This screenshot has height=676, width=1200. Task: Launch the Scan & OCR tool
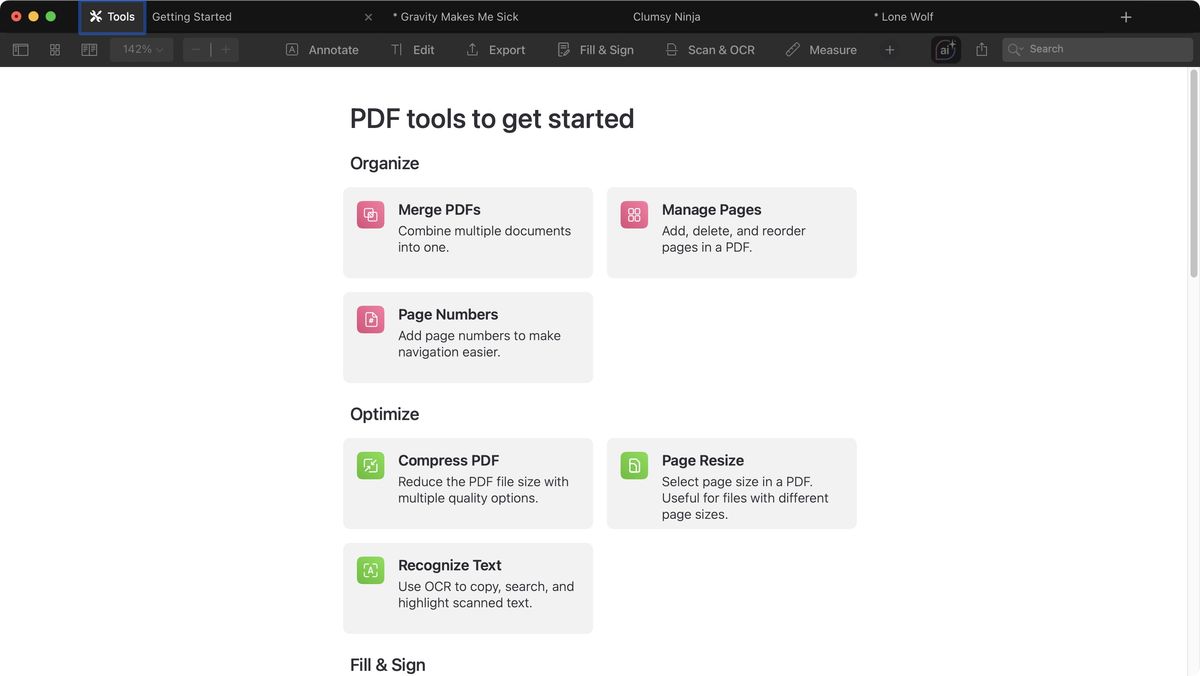[x=709, y=48]
